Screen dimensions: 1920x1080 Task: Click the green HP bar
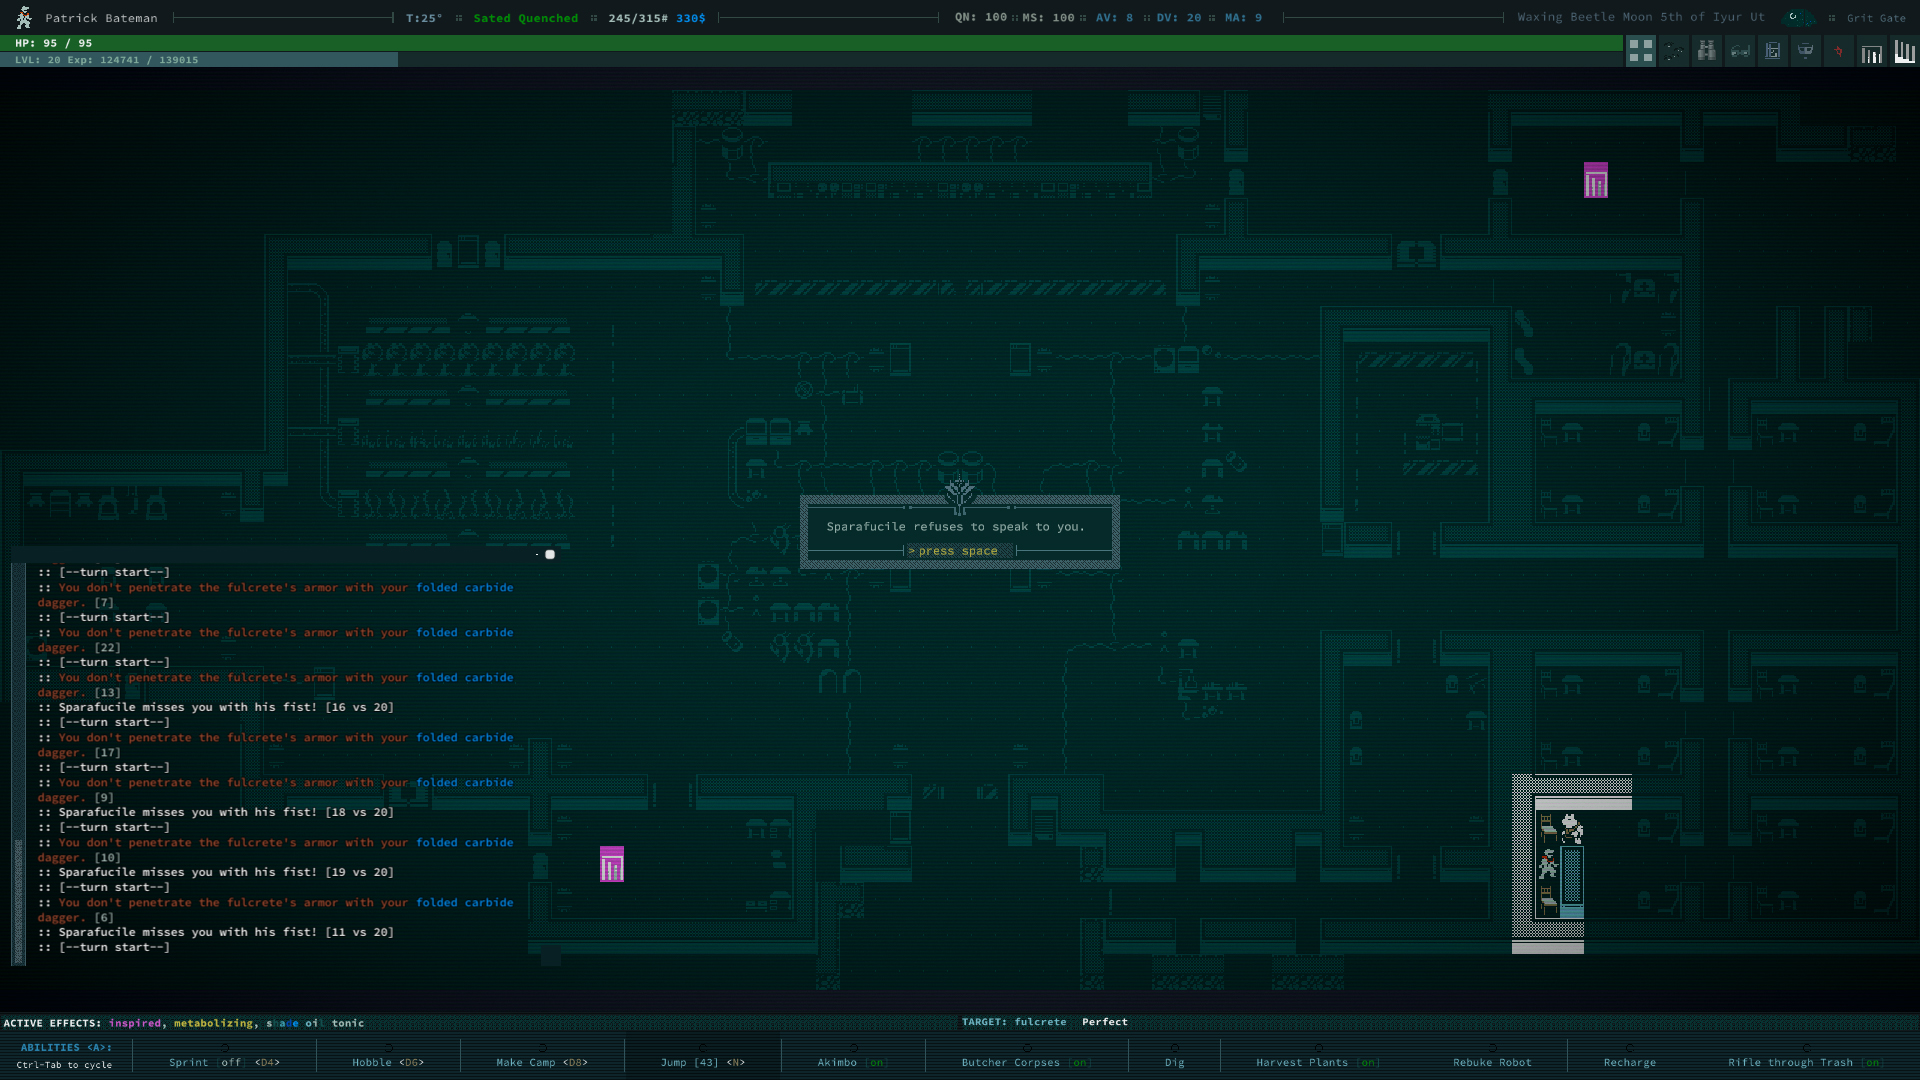(x=810, y=43)
